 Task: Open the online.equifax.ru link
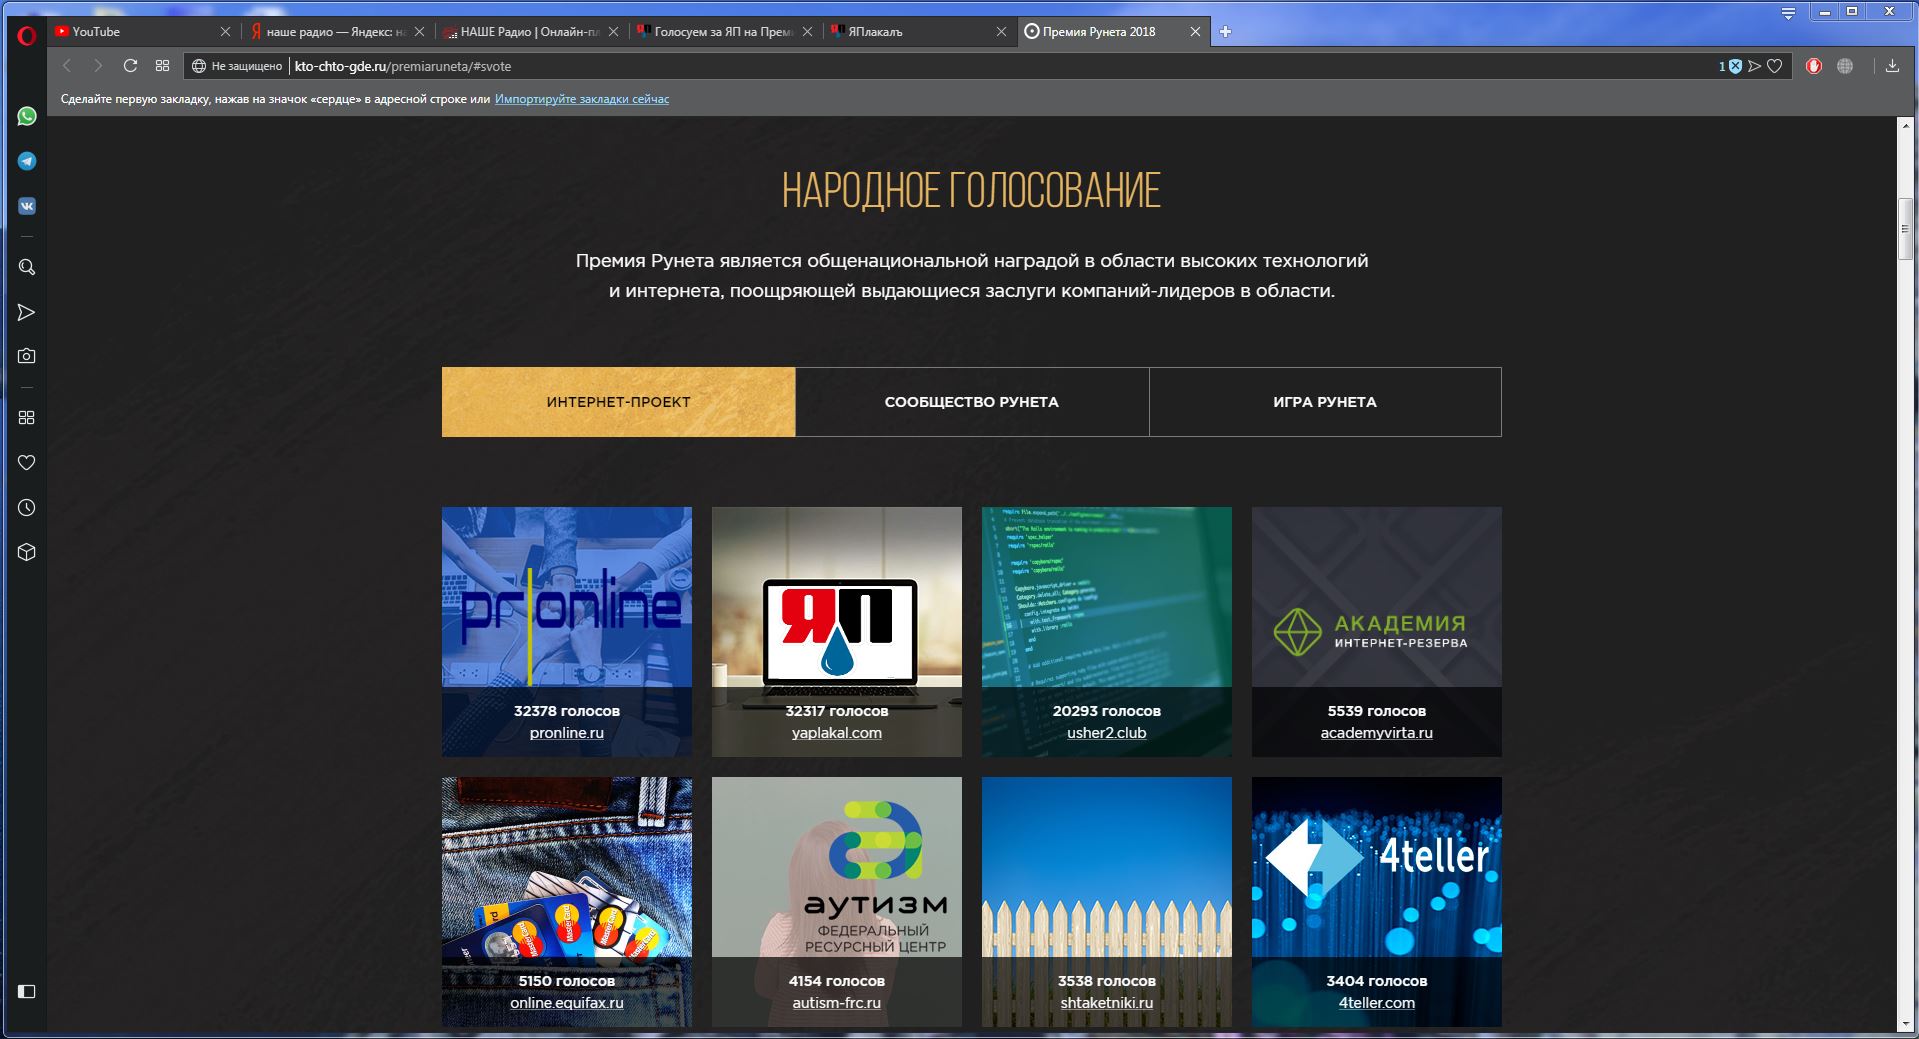[x=567, y=1003]
